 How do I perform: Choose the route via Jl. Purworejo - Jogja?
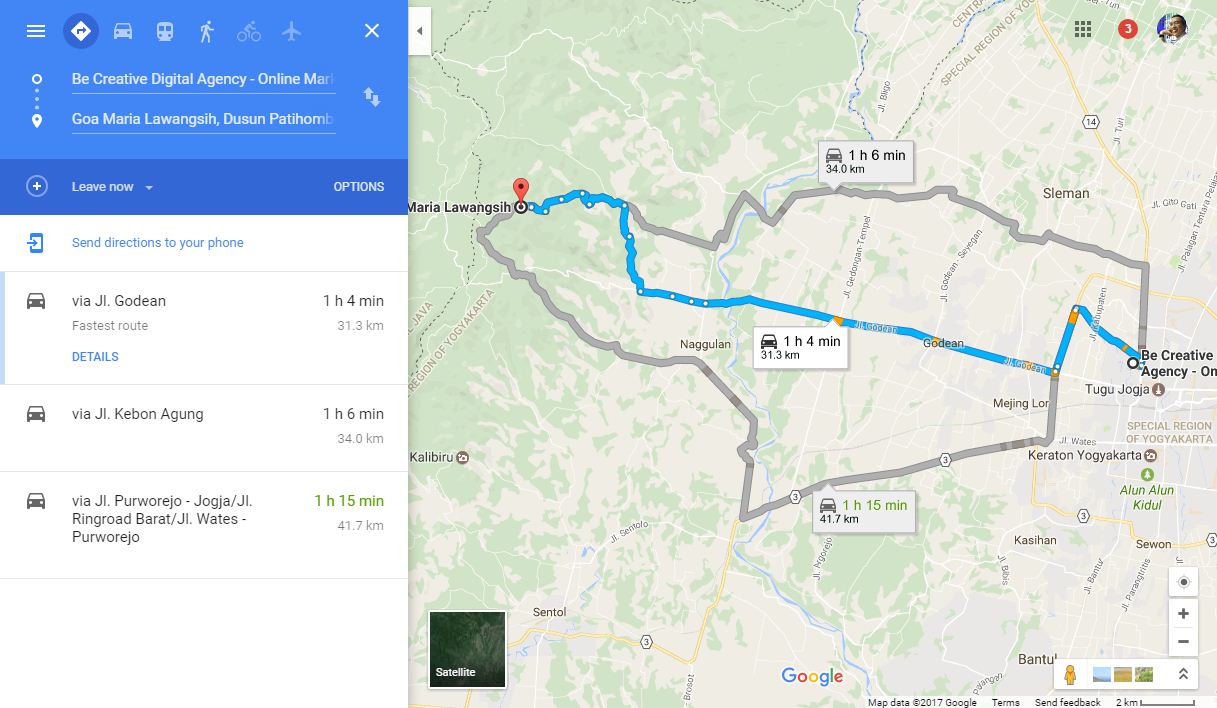[x=204, y=524]
